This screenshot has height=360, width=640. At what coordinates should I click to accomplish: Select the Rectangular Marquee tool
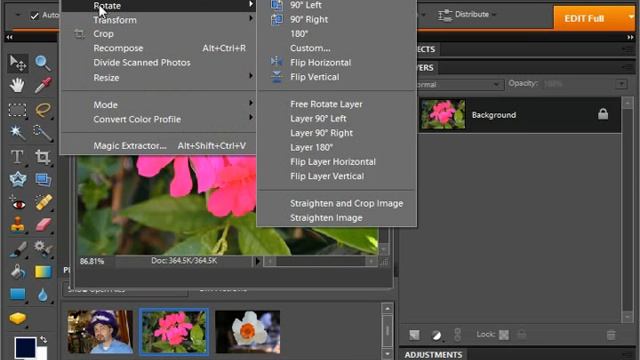coord(18,110)
